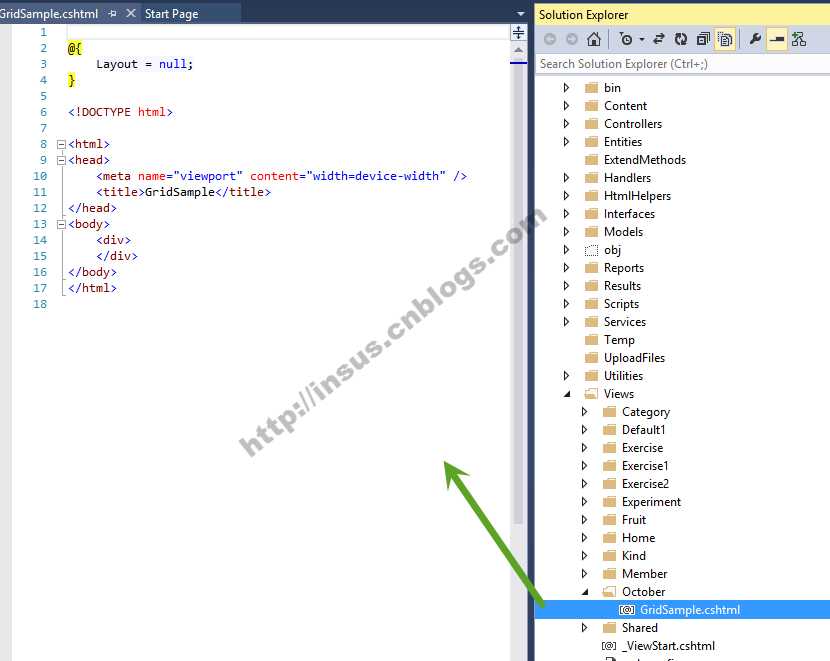Close the GridSample.cshtml tab
Image resolution: width=830 pixels, height=661 pixels.
point(131,13)
